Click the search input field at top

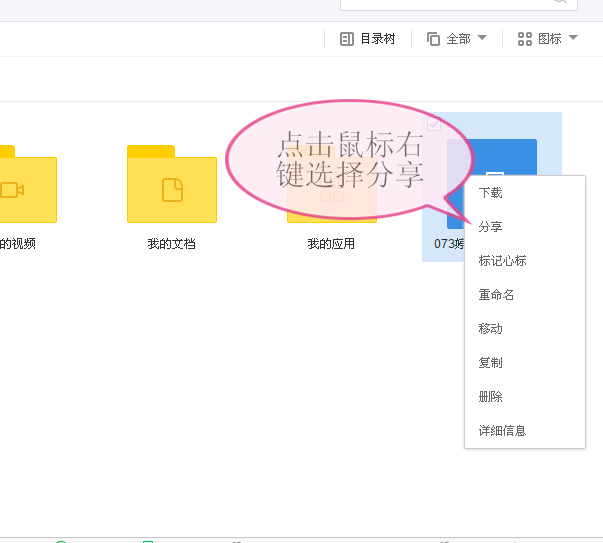click(458, 4)
